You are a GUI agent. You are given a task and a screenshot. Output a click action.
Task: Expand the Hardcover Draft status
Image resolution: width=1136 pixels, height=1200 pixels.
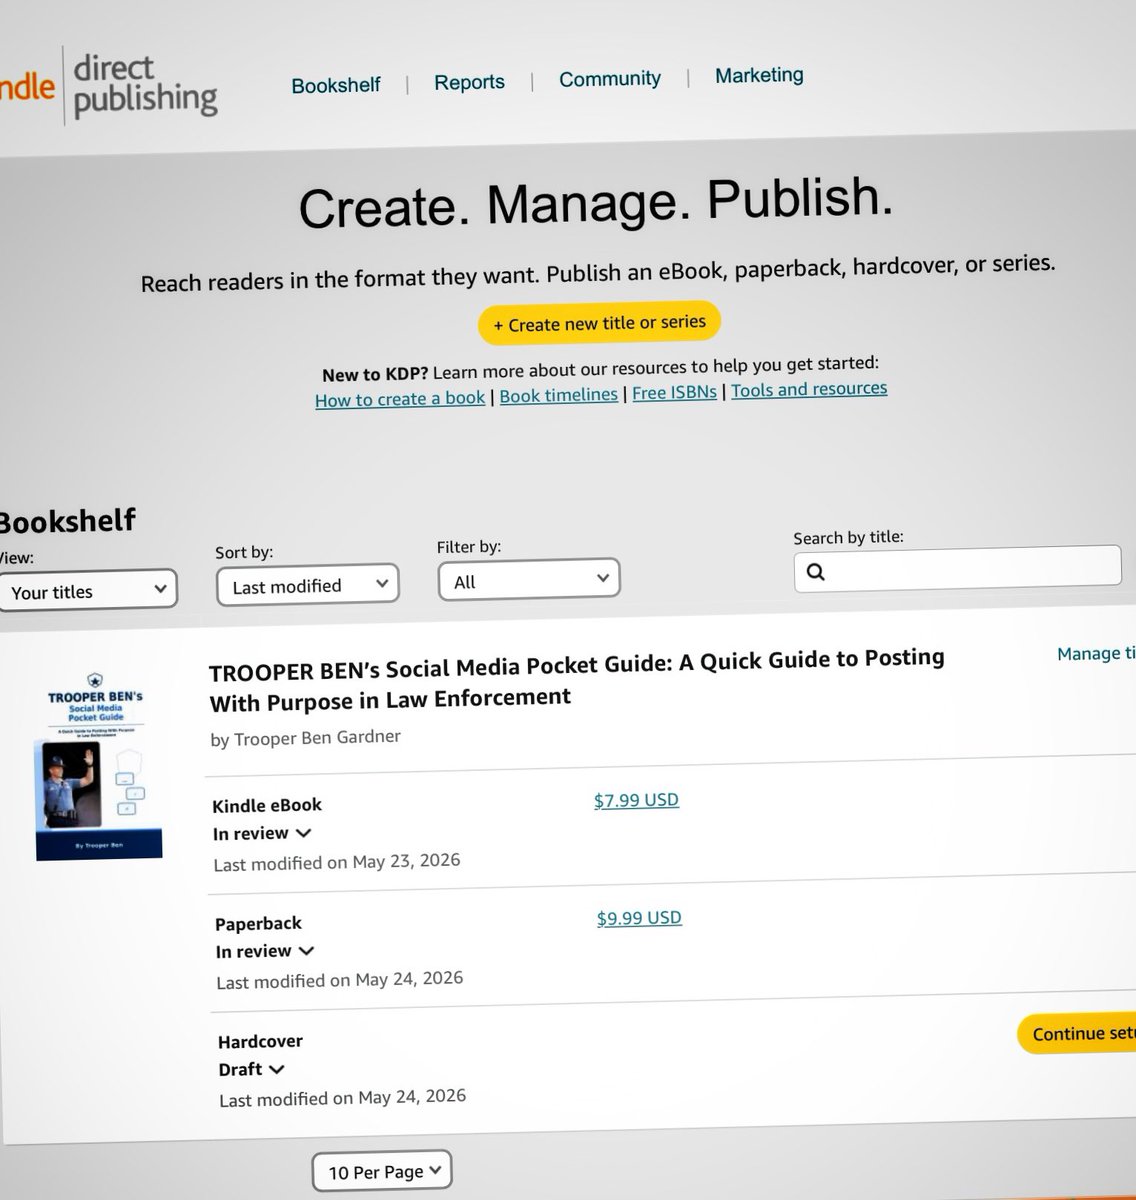[x=252, y=1069]
